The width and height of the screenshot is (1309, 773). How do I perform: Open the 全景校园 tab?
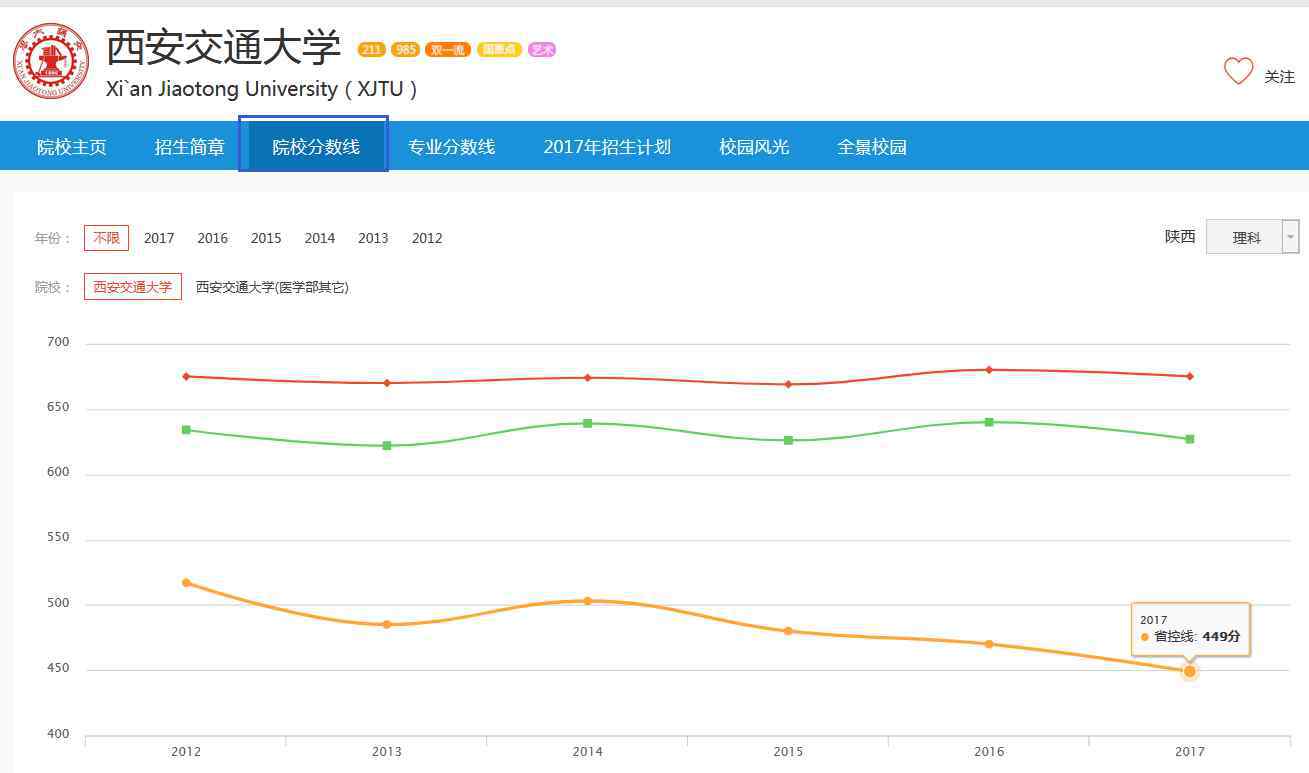[872, 147]
